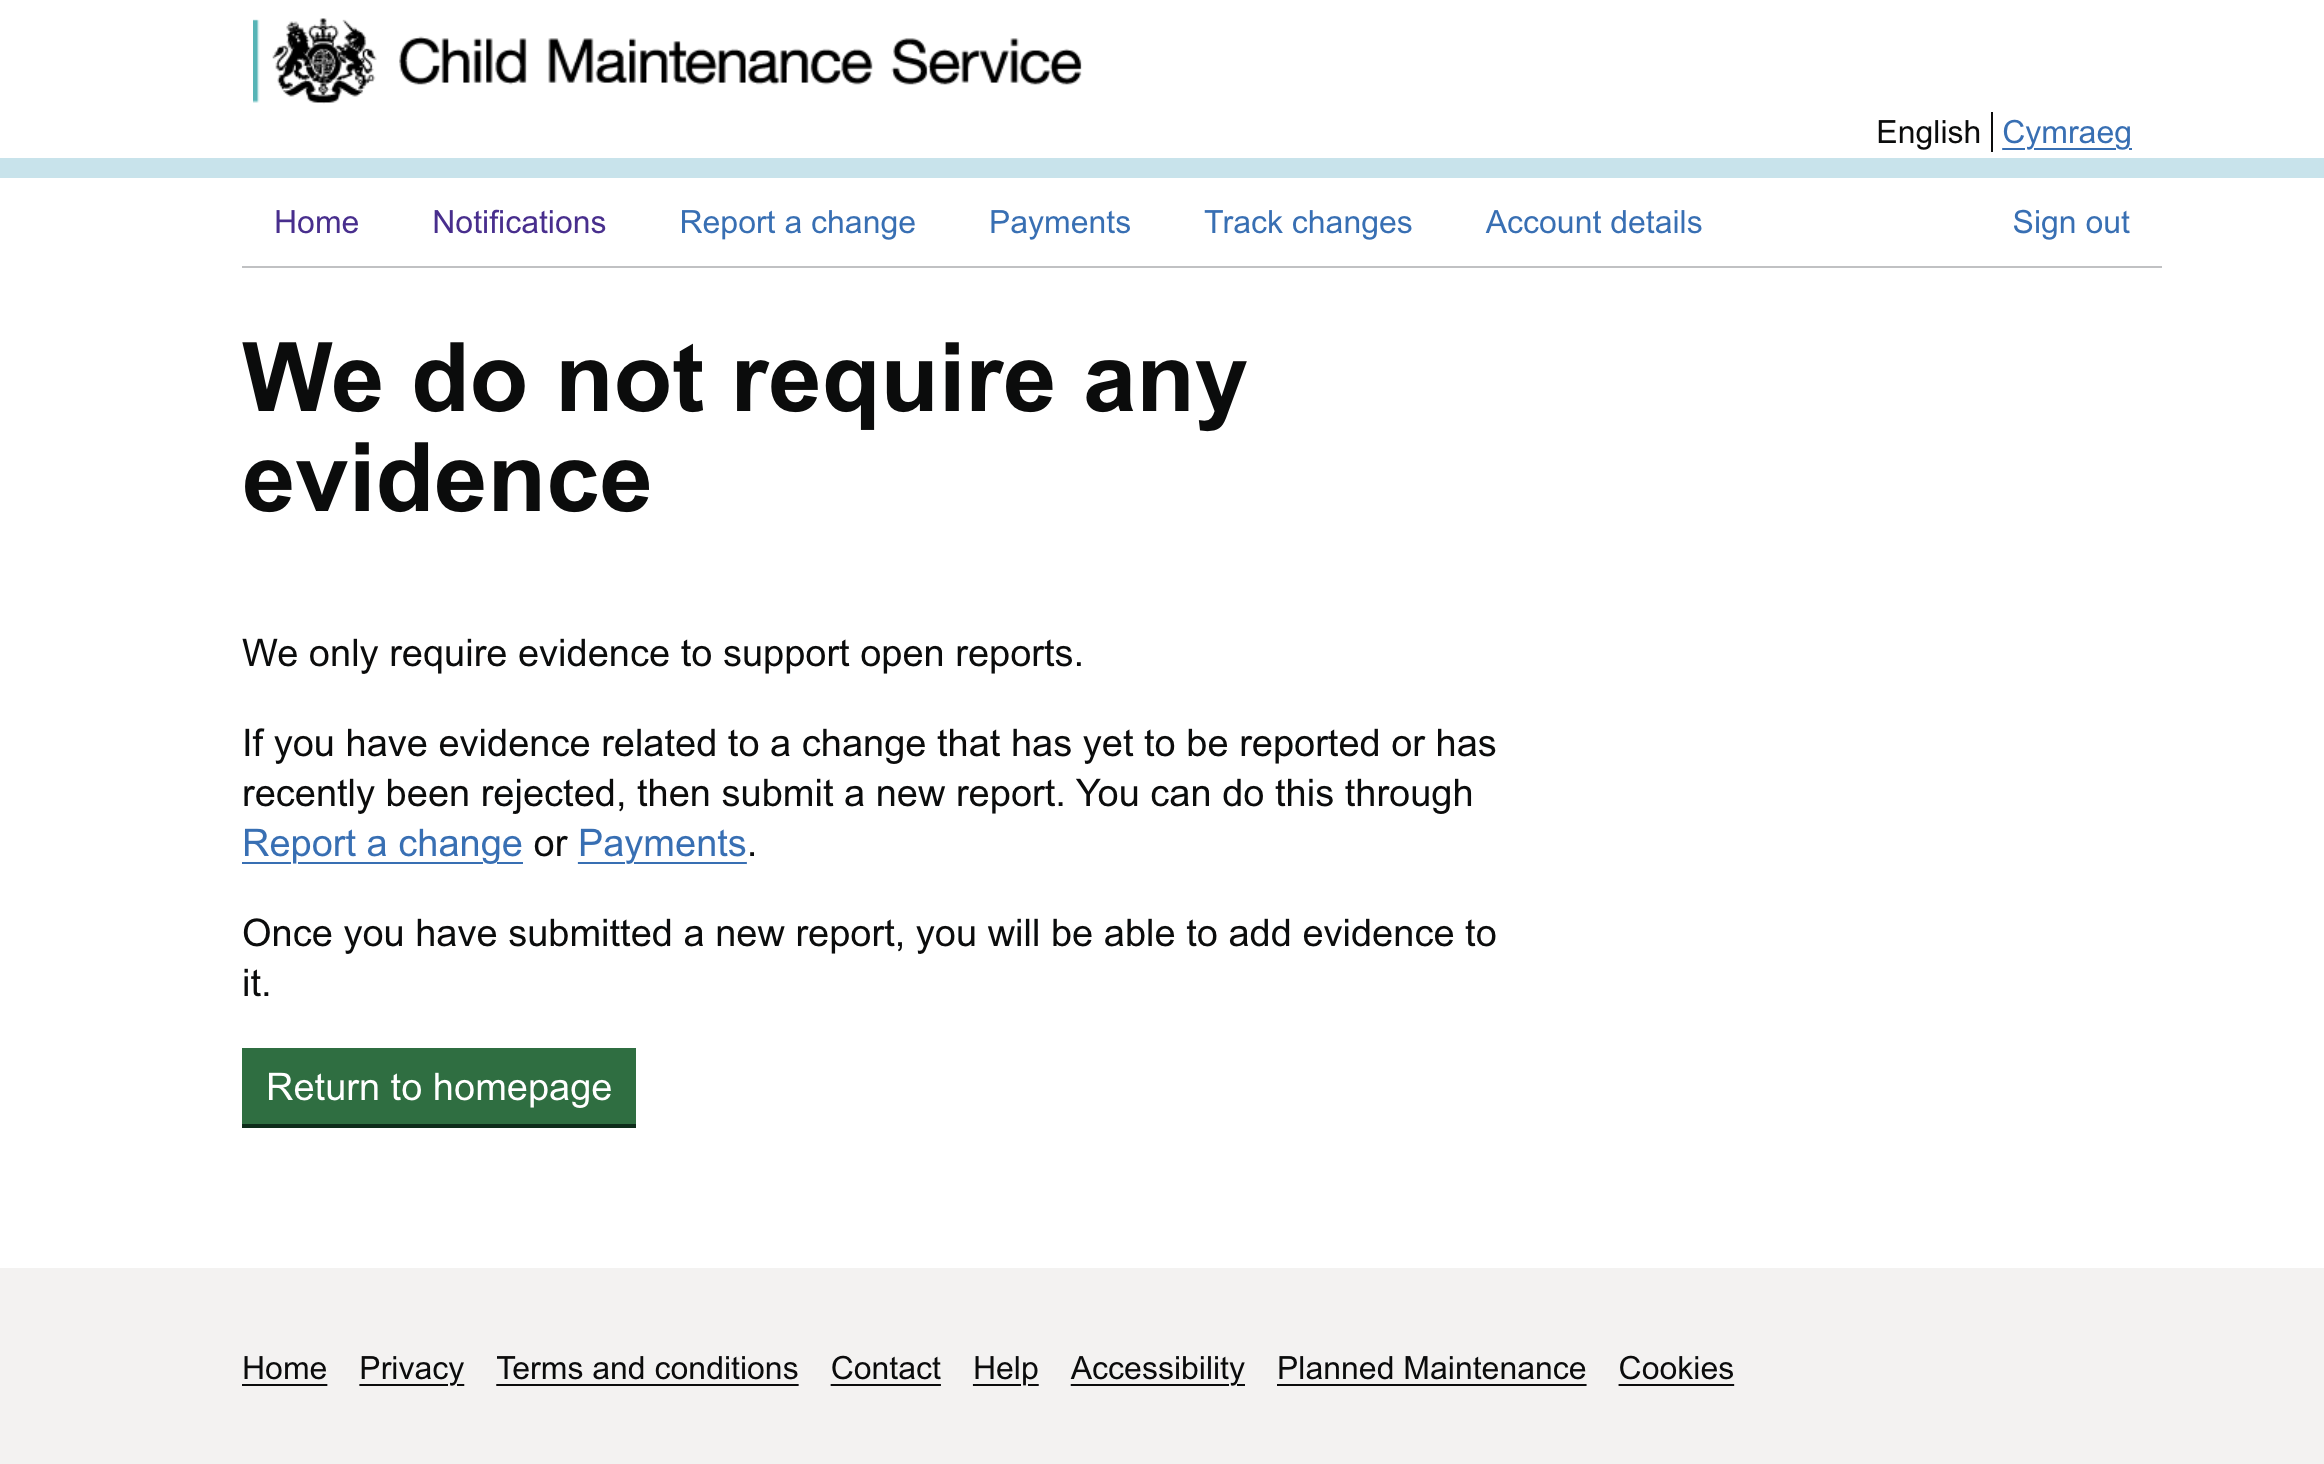Open Payments in the top navigation
Screen dimensions: 2324x1464
tap(1059, 222)
